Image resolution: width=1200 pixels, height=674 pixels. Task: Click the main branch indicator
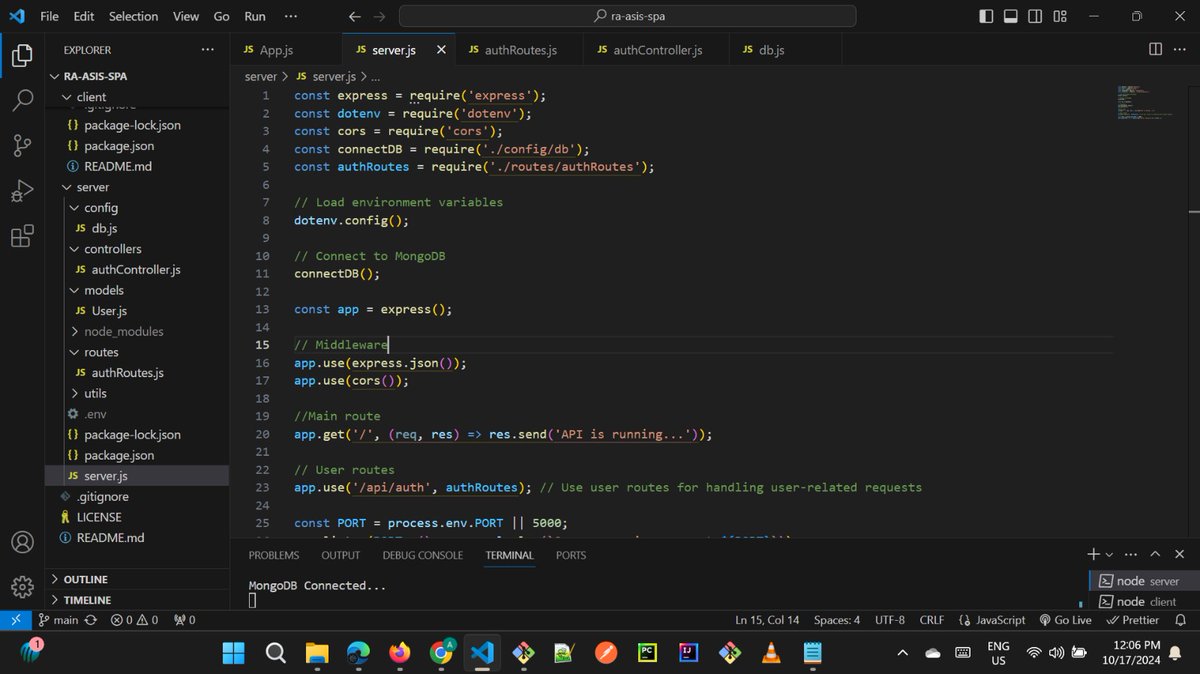click(58, 620)
